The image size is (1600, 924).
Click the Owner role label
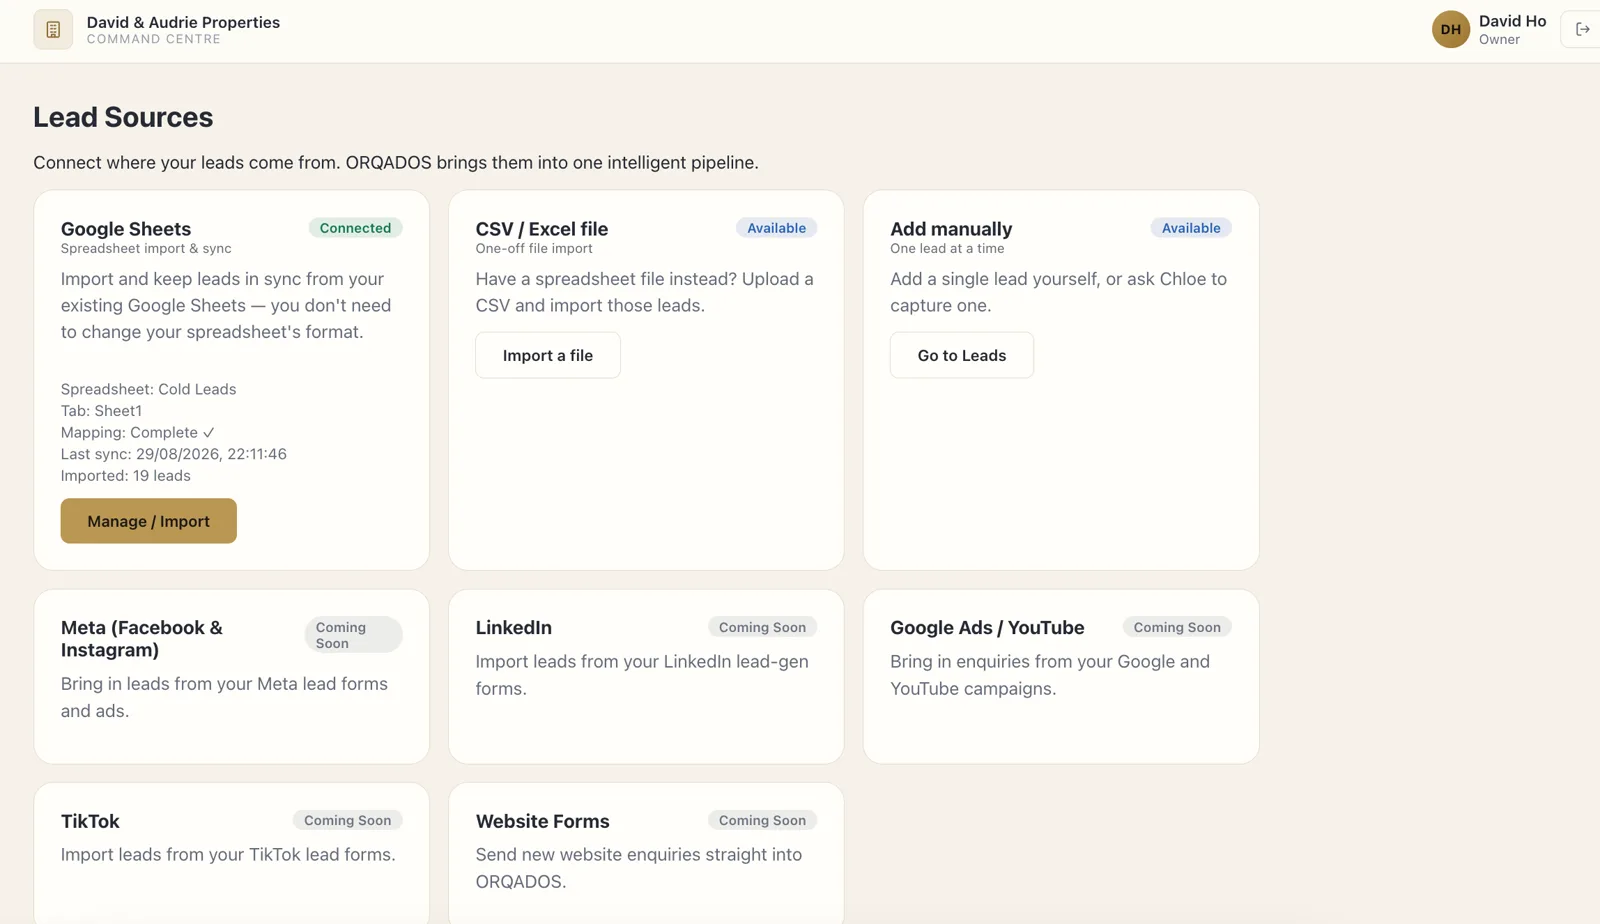pos(1499,40)
